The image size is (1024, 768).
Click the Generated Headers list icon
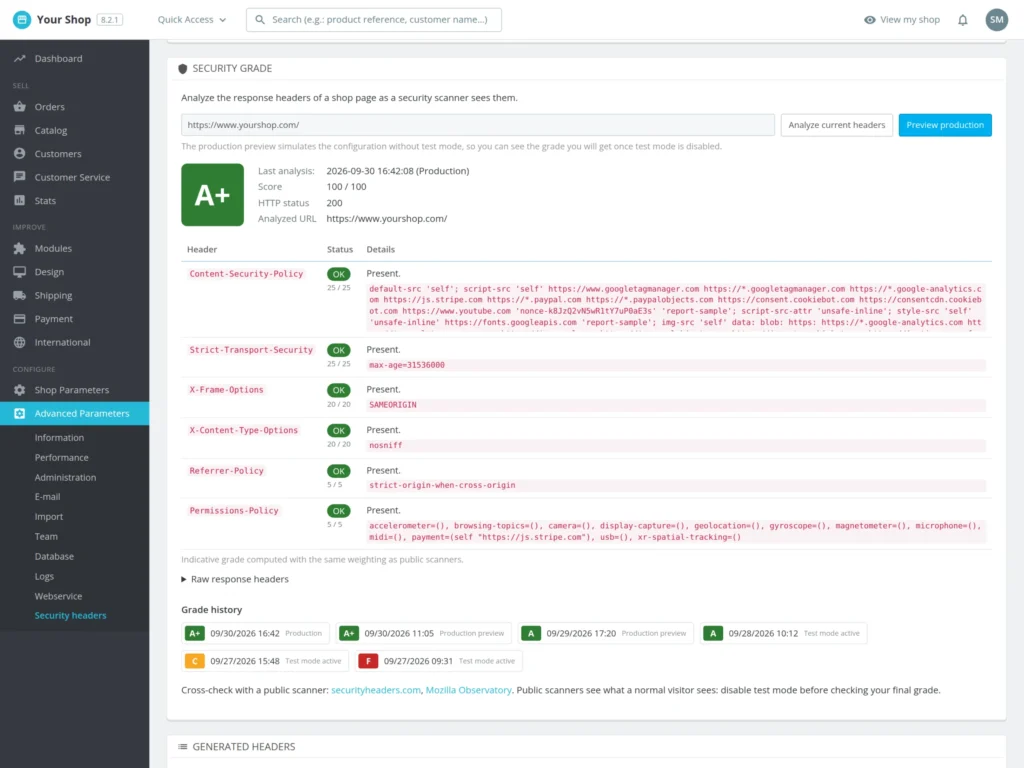(x=183, y=746)
